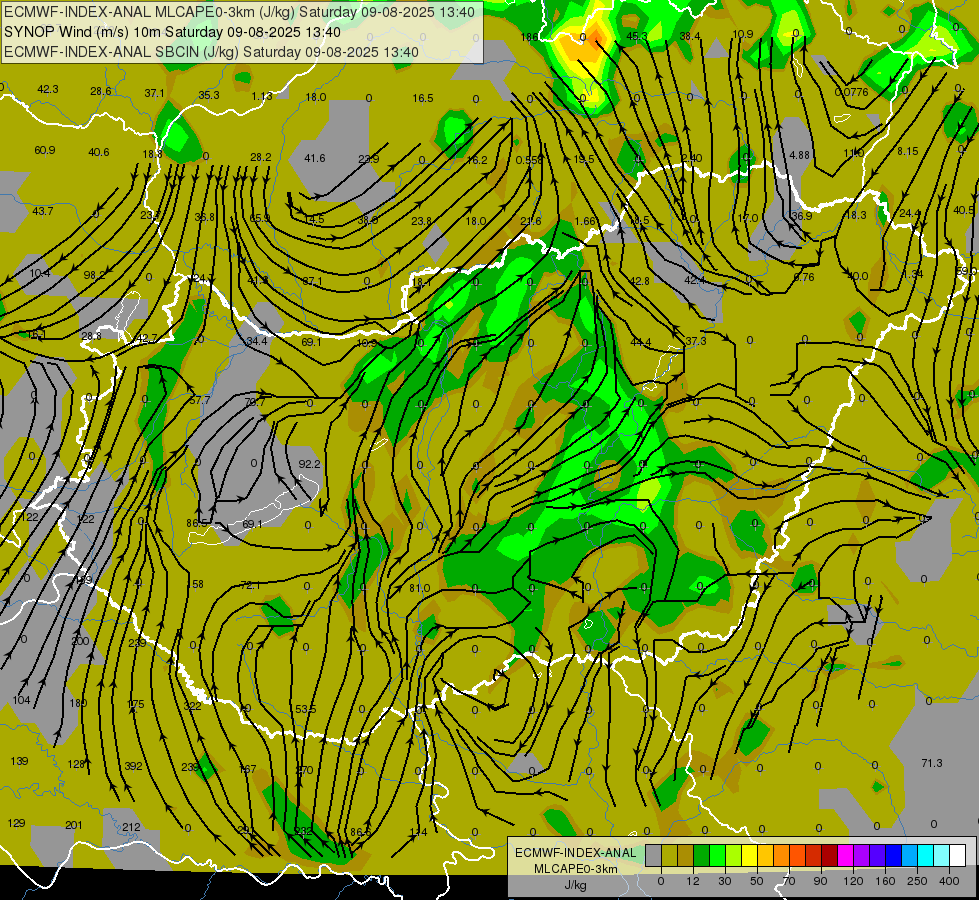Click the map value 38.4
979x900 pixels.
(690, 36)
